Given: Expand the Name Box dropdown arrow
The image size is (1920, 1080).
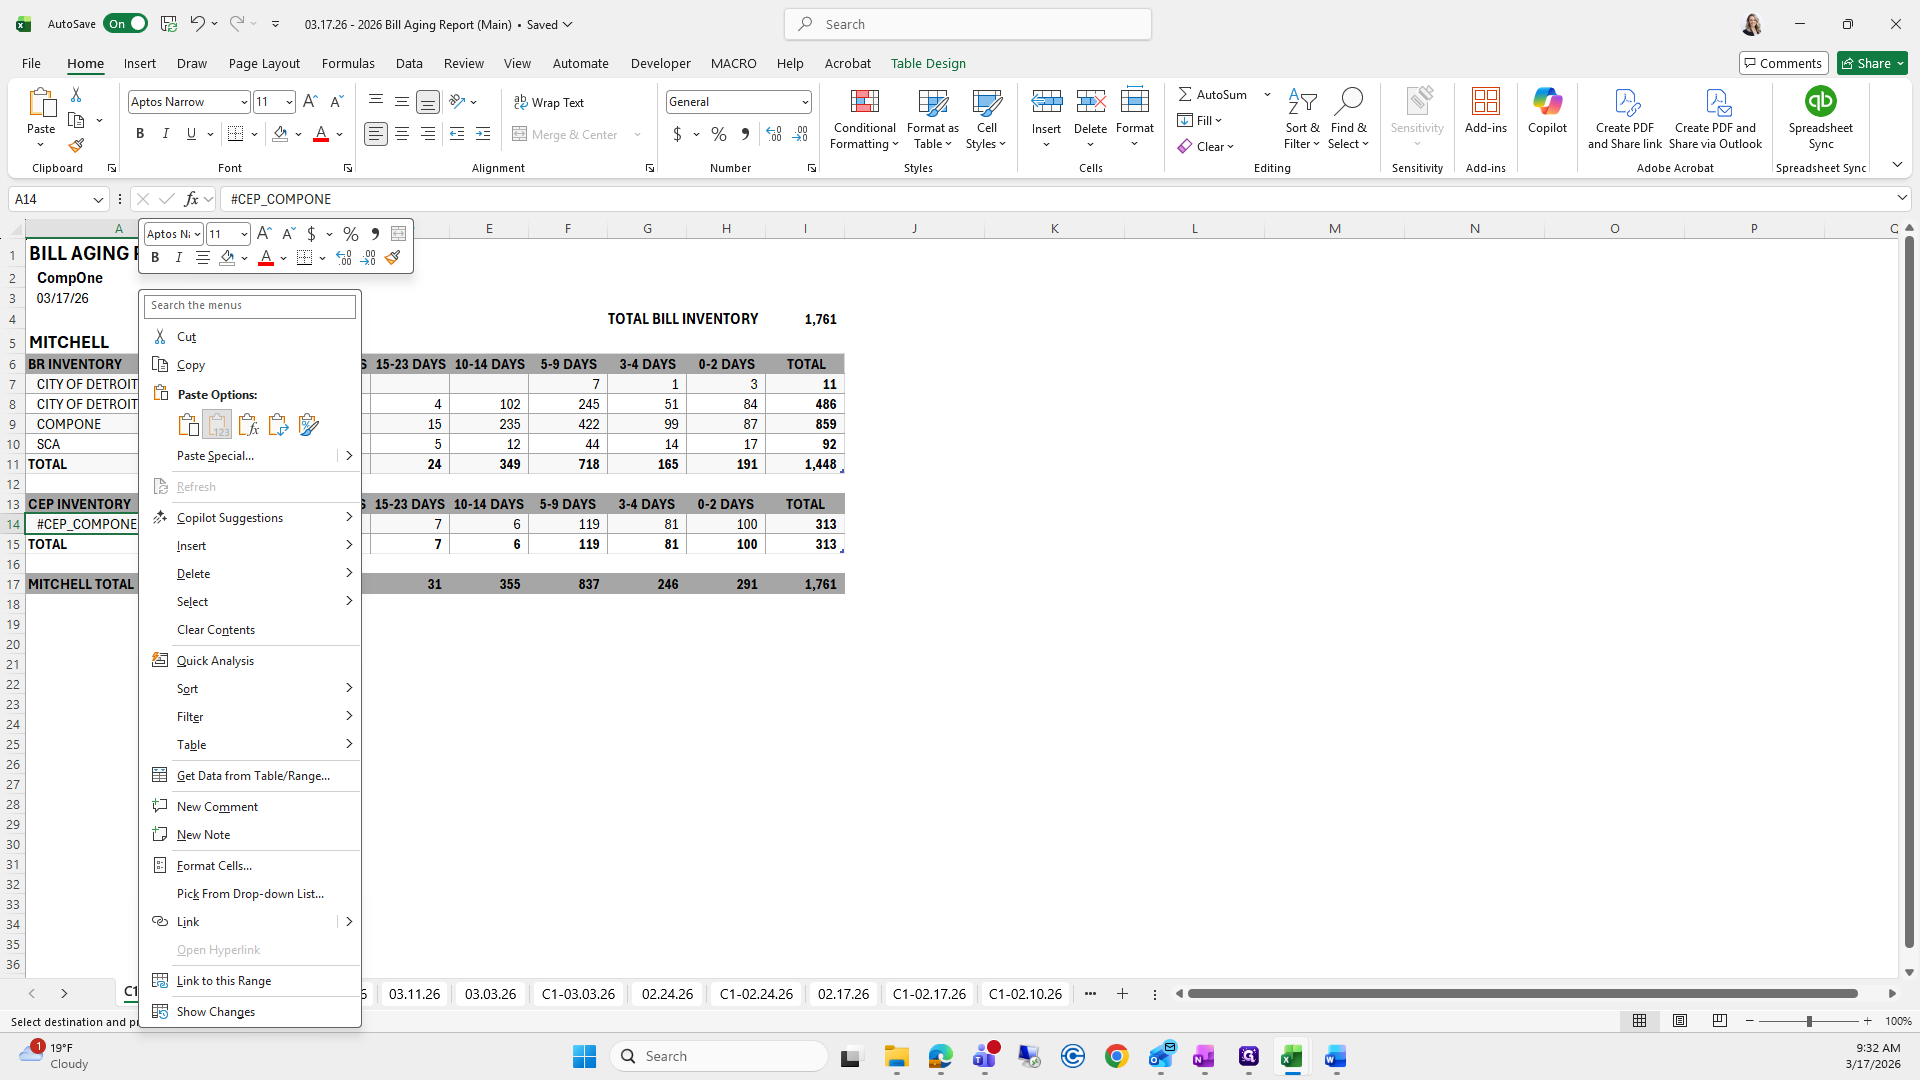Looking at the screenshot, I should (98, 199).
